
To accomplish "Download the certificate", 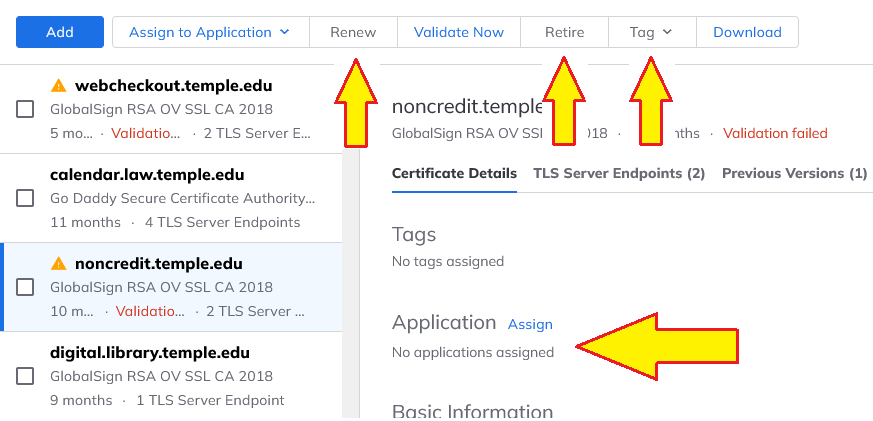I will pyautogui.click(x=747, y=32).
